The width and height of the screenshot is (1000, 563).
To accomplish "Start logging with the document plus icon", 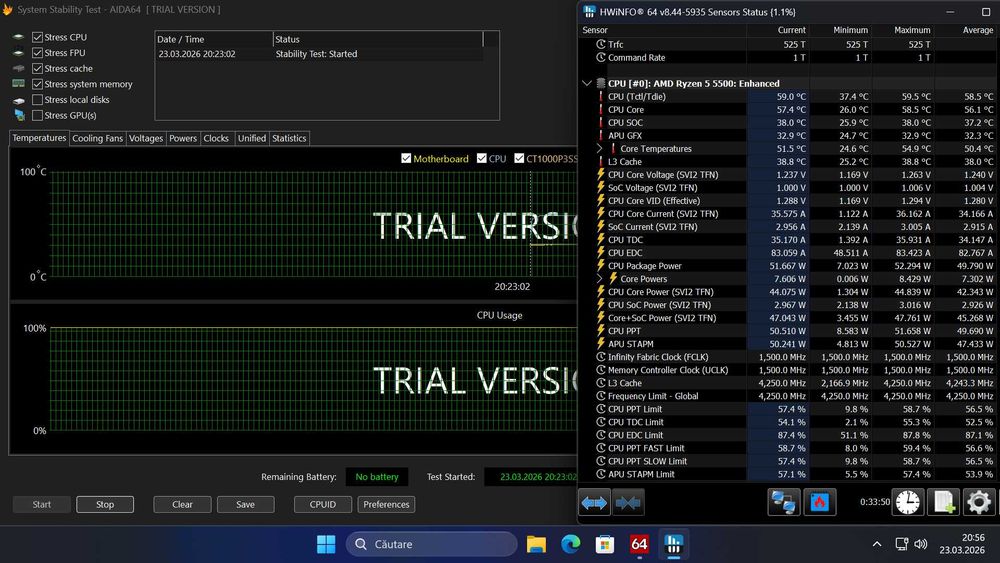I will pos(943,502).
